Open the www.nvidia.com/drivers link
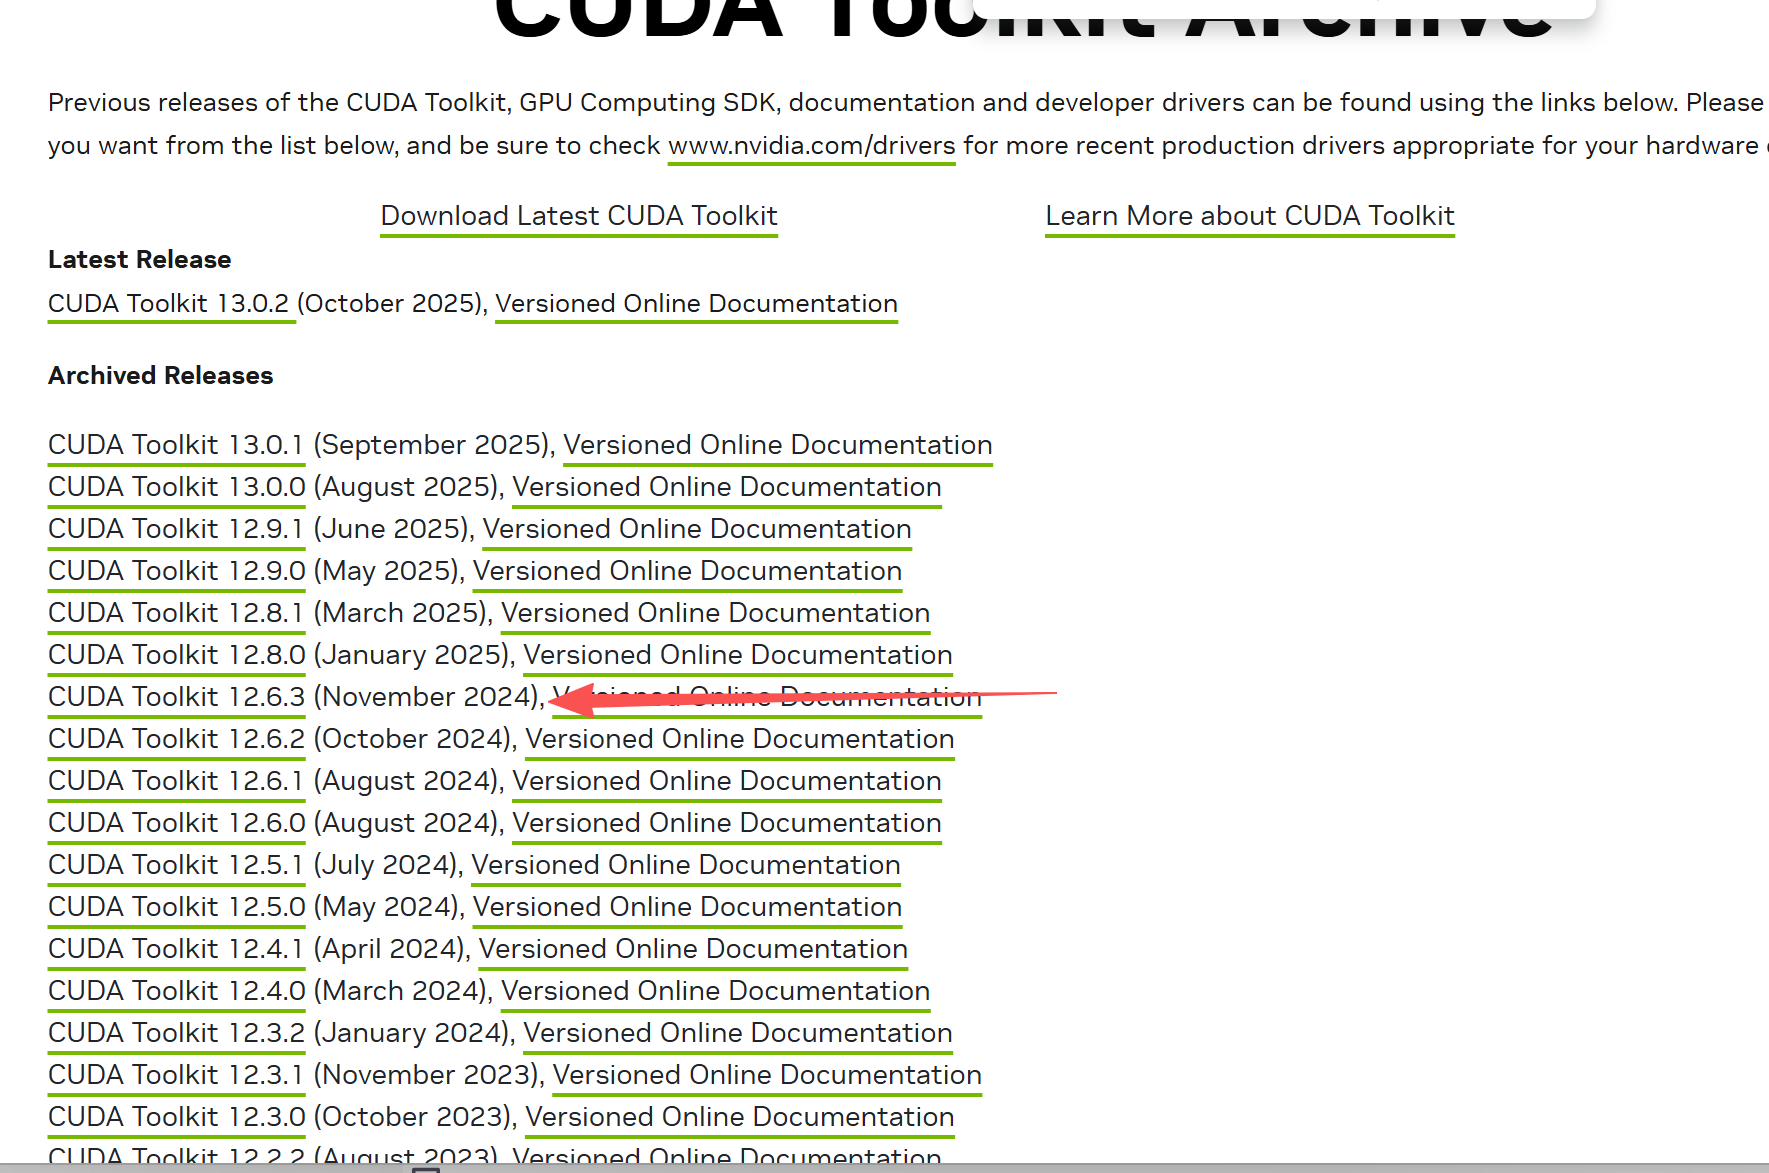The width and height of the screenshot is (1769, 1173). [x=811, y=146]
